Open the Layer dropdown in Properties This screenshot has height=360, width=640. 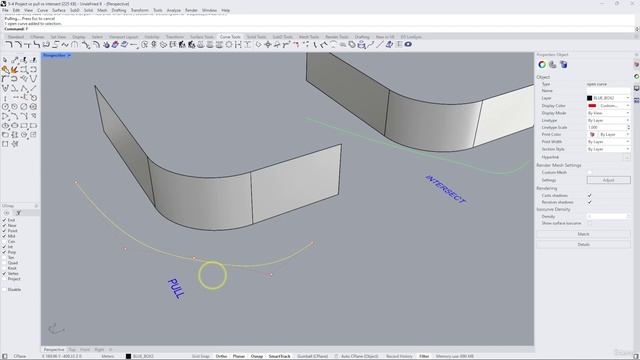pyautogui.click(x=608, y=98)
